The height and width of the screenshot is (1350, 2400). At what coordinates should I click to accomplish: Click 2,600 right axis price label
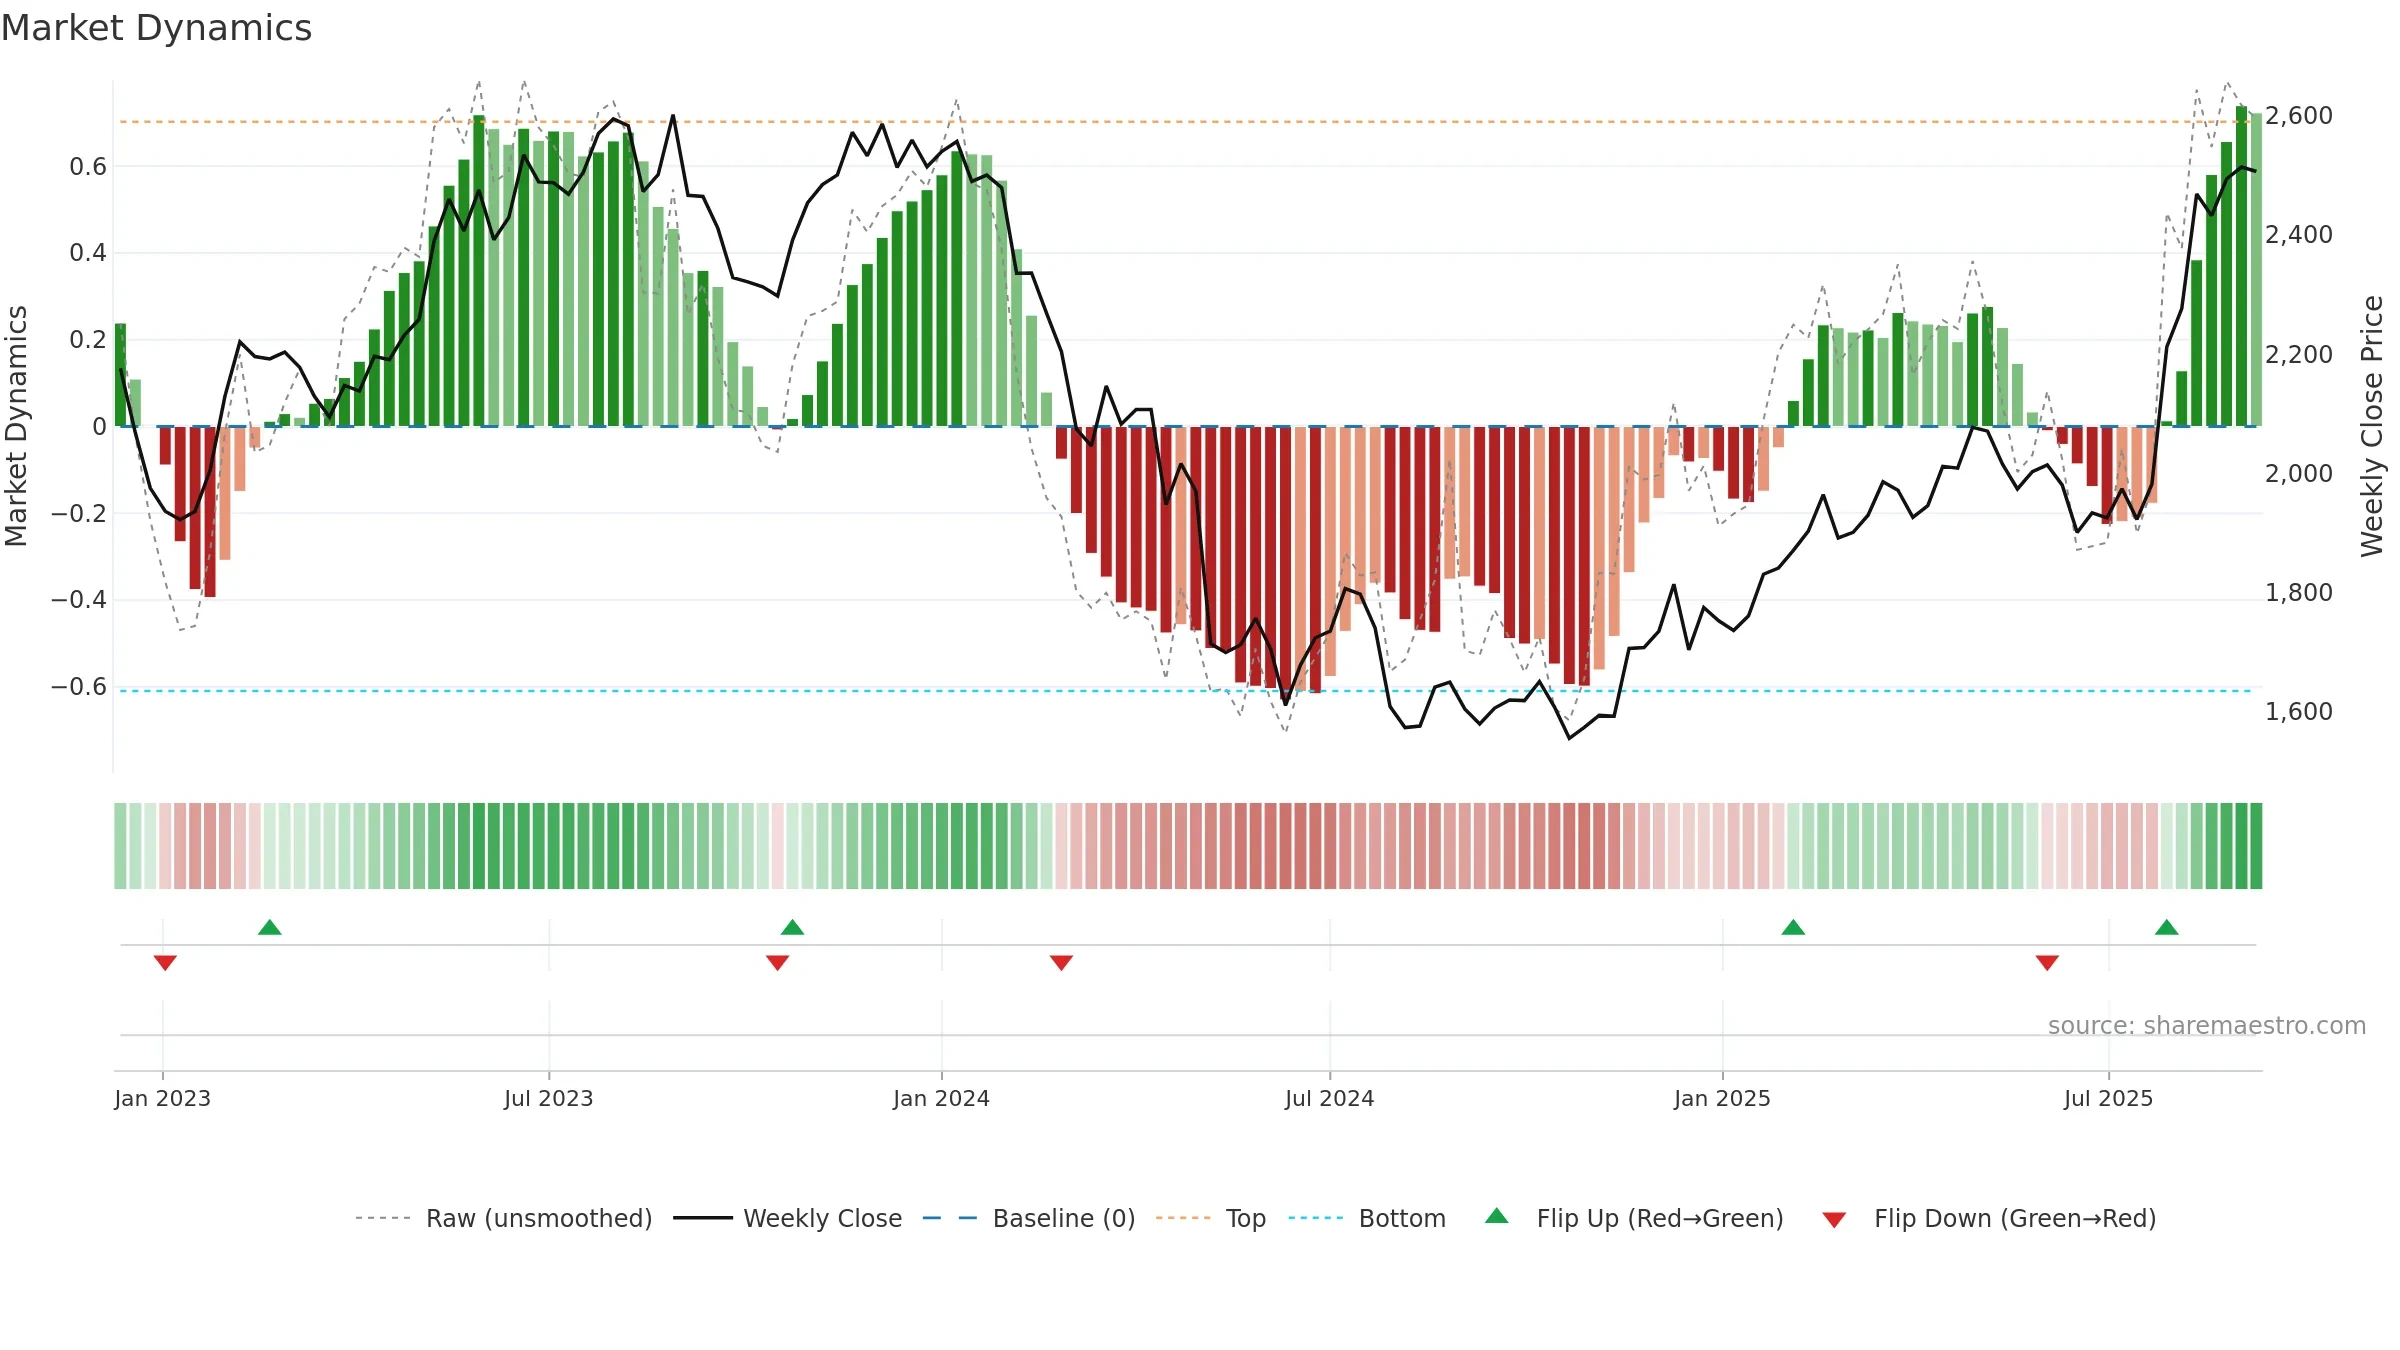[2299, 115]
